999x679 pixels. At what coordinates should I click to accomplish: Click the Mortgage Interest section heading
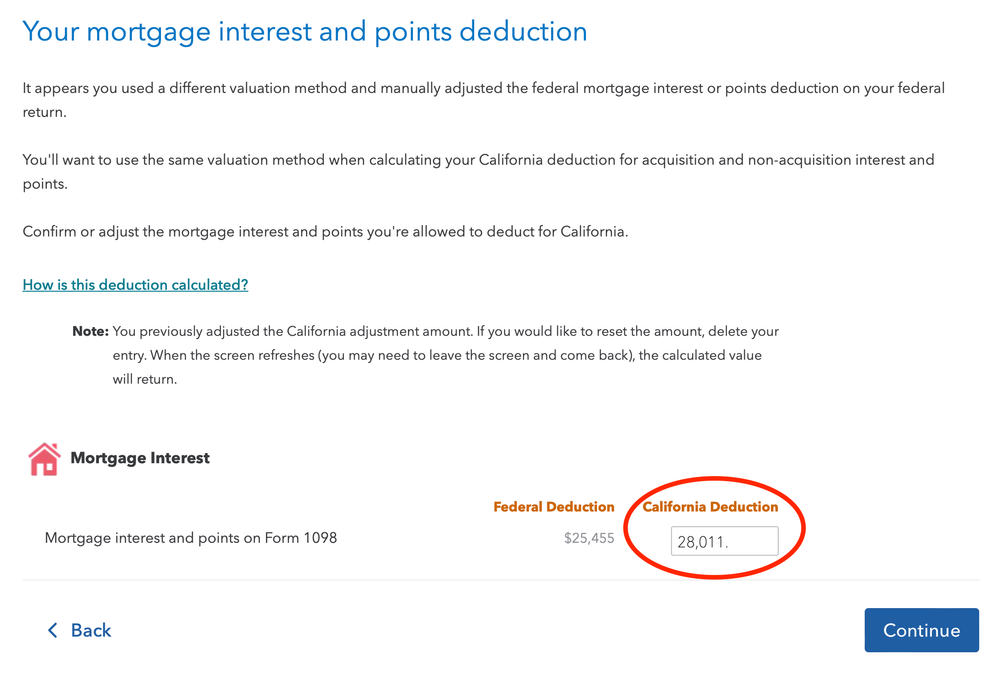pyautogui.click(x=140, y=458)
